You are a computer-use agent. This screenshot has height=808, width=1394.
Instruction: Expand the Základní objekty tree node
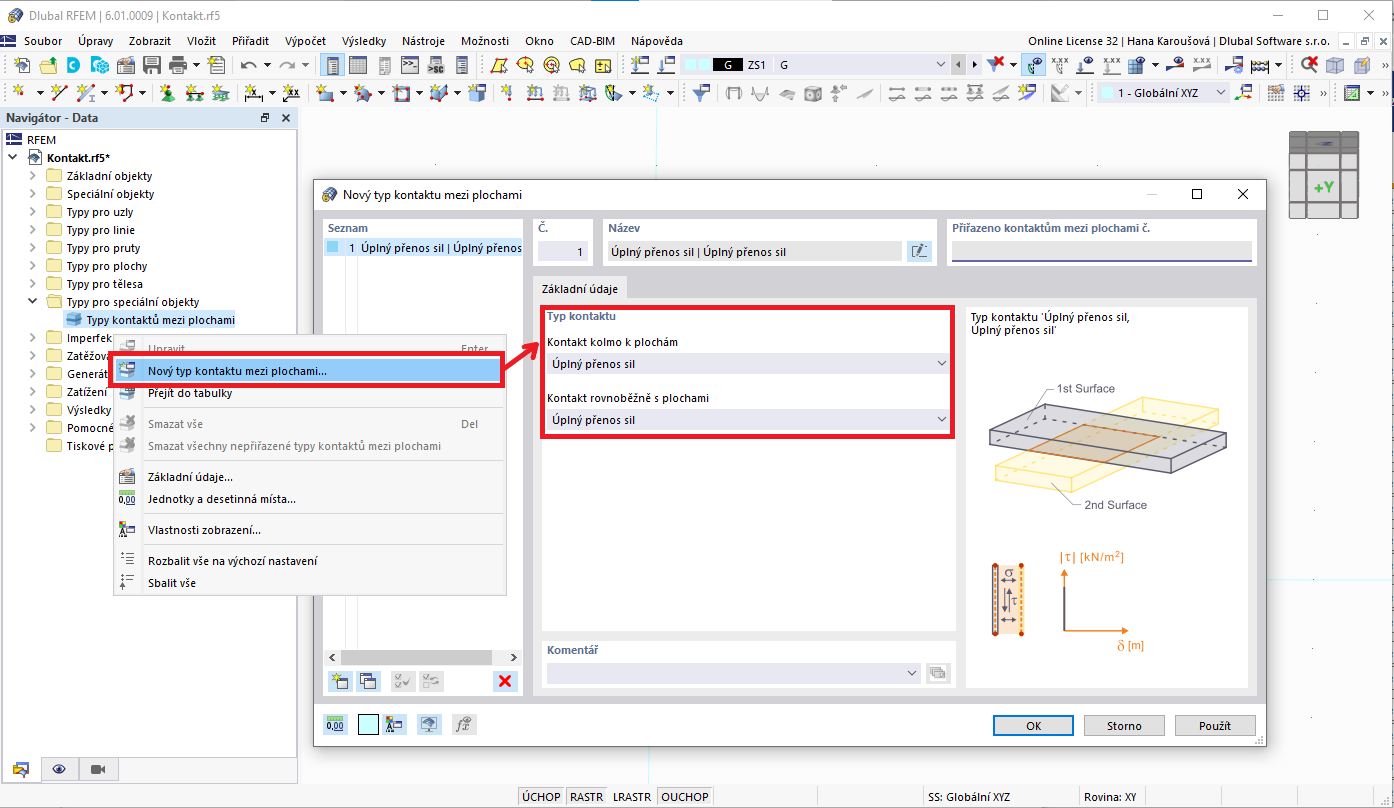click(x=32, y=176)
